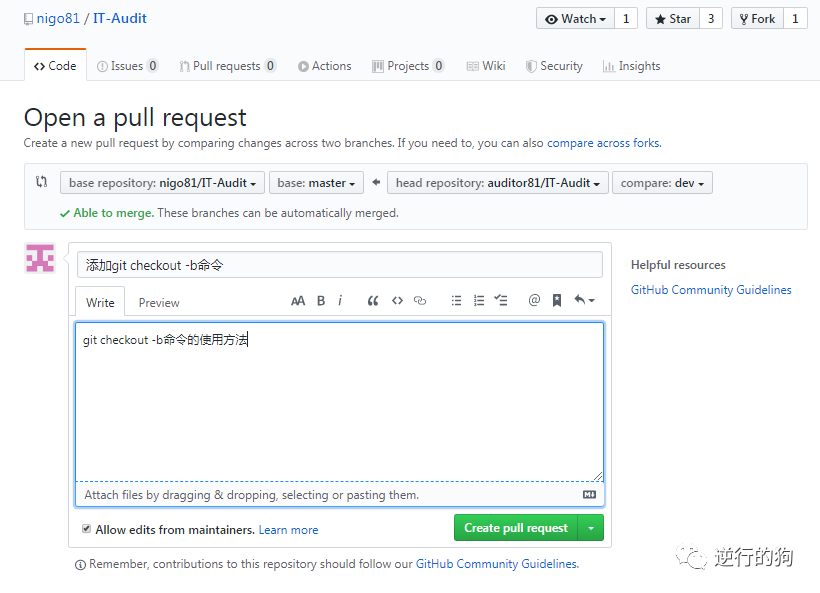View watcher count 1
This screenshot has height=593, width=820.
tap(626, 19)
